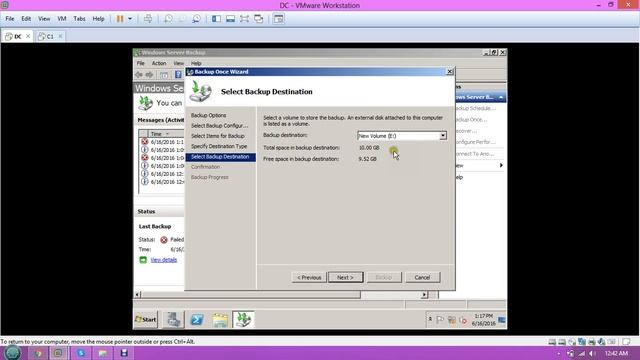This screenshot has width=640, height=360.
Task: Enter full screen mode icon
Action: click(x=244, y=19)
